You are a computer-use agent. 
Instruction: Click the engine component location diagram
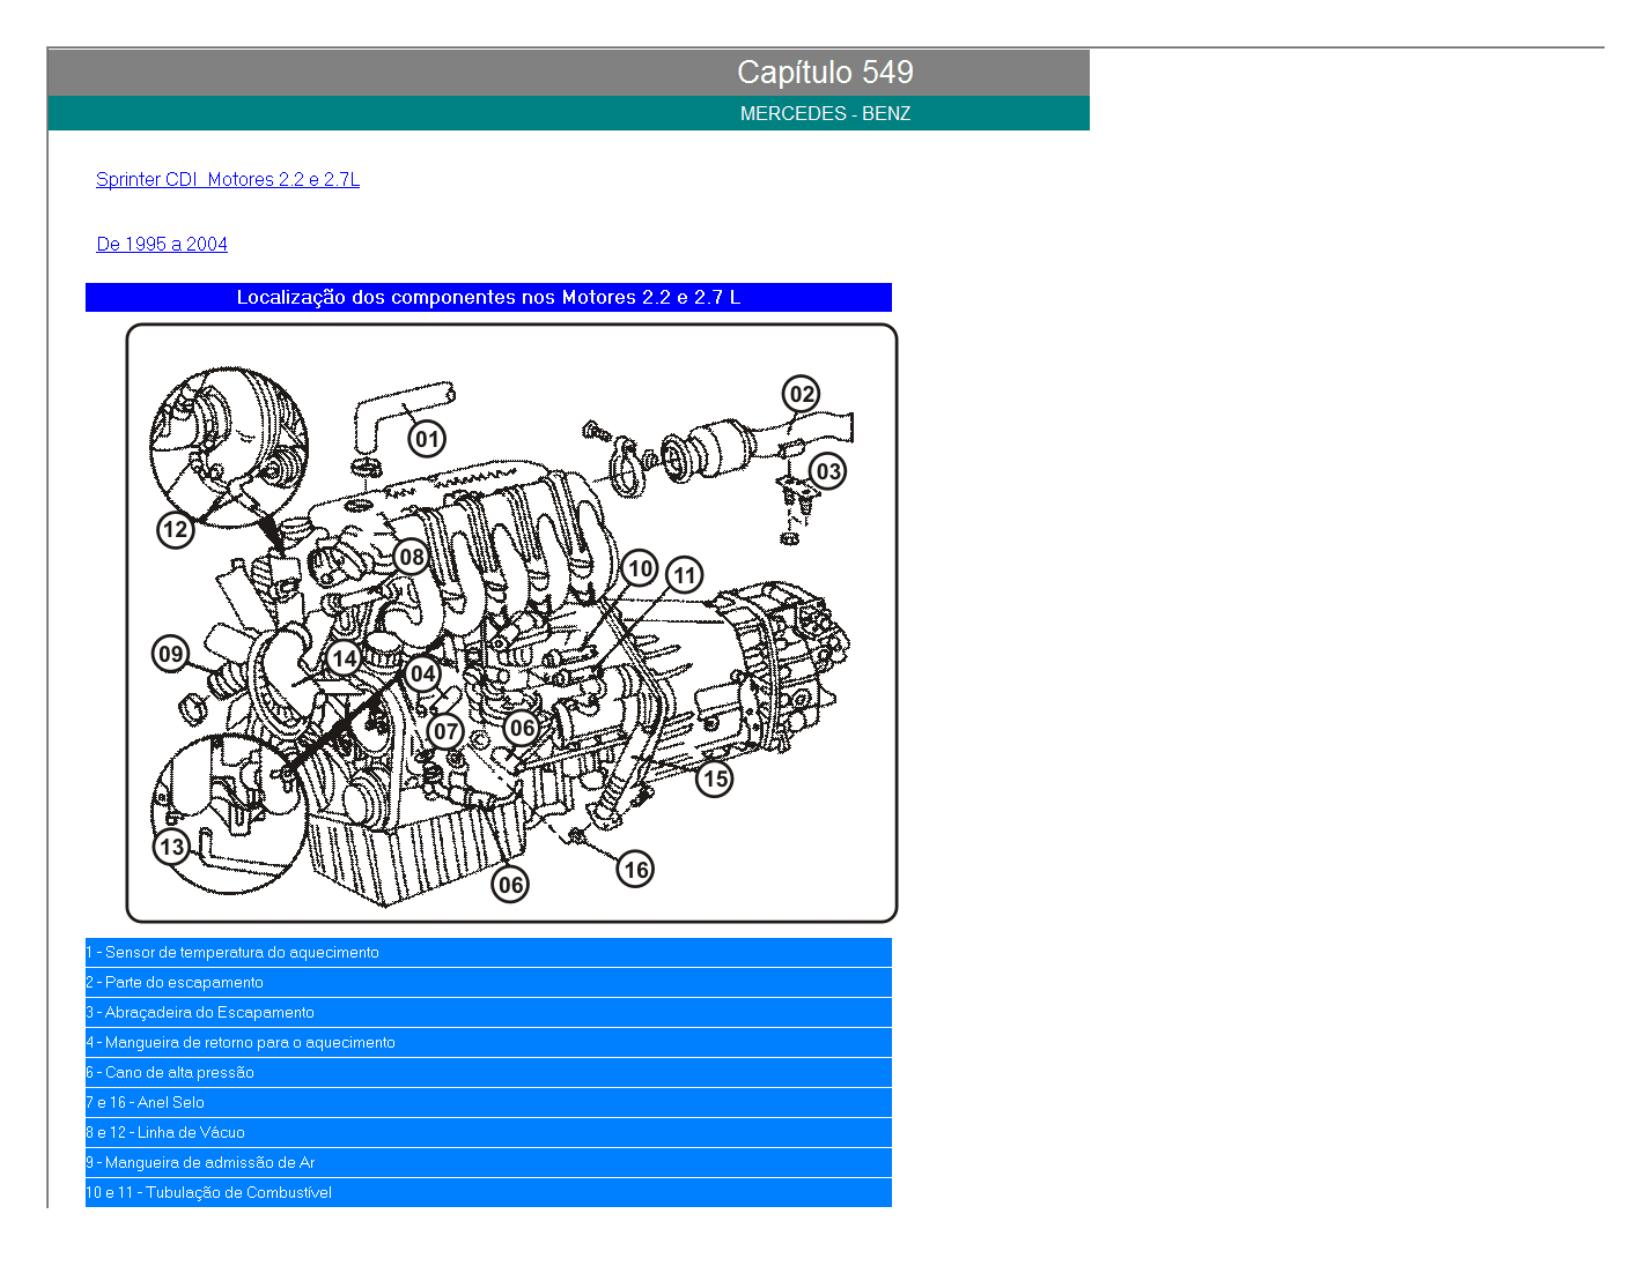pos(511,622)
